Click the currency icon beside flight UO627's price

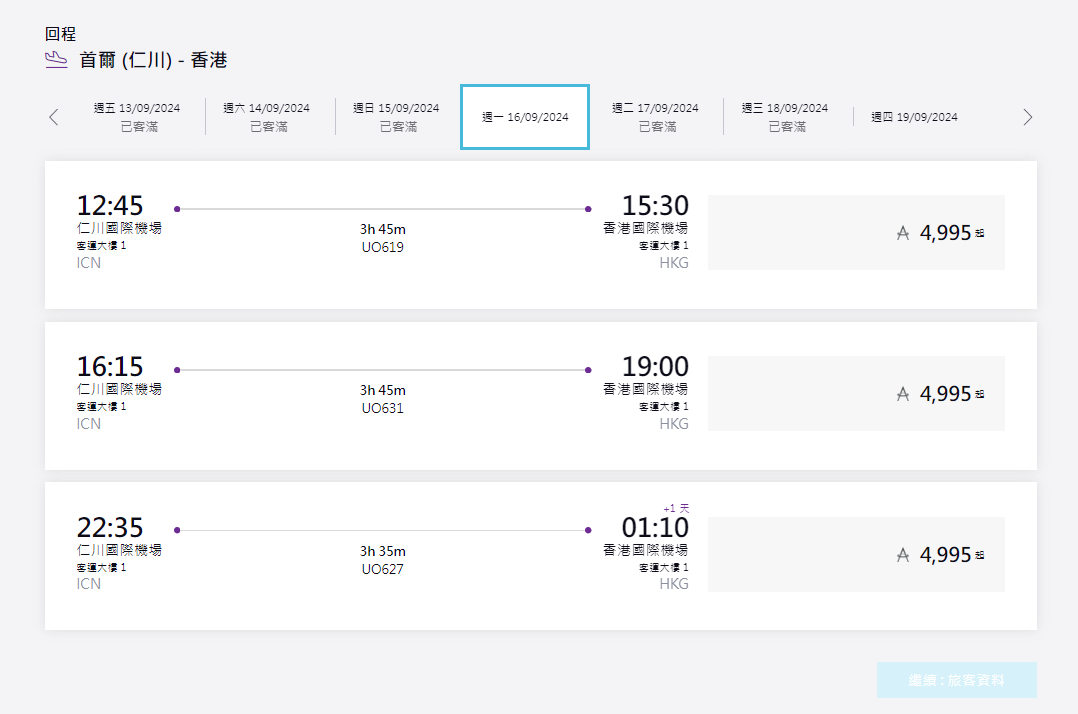tap(901, 554)
